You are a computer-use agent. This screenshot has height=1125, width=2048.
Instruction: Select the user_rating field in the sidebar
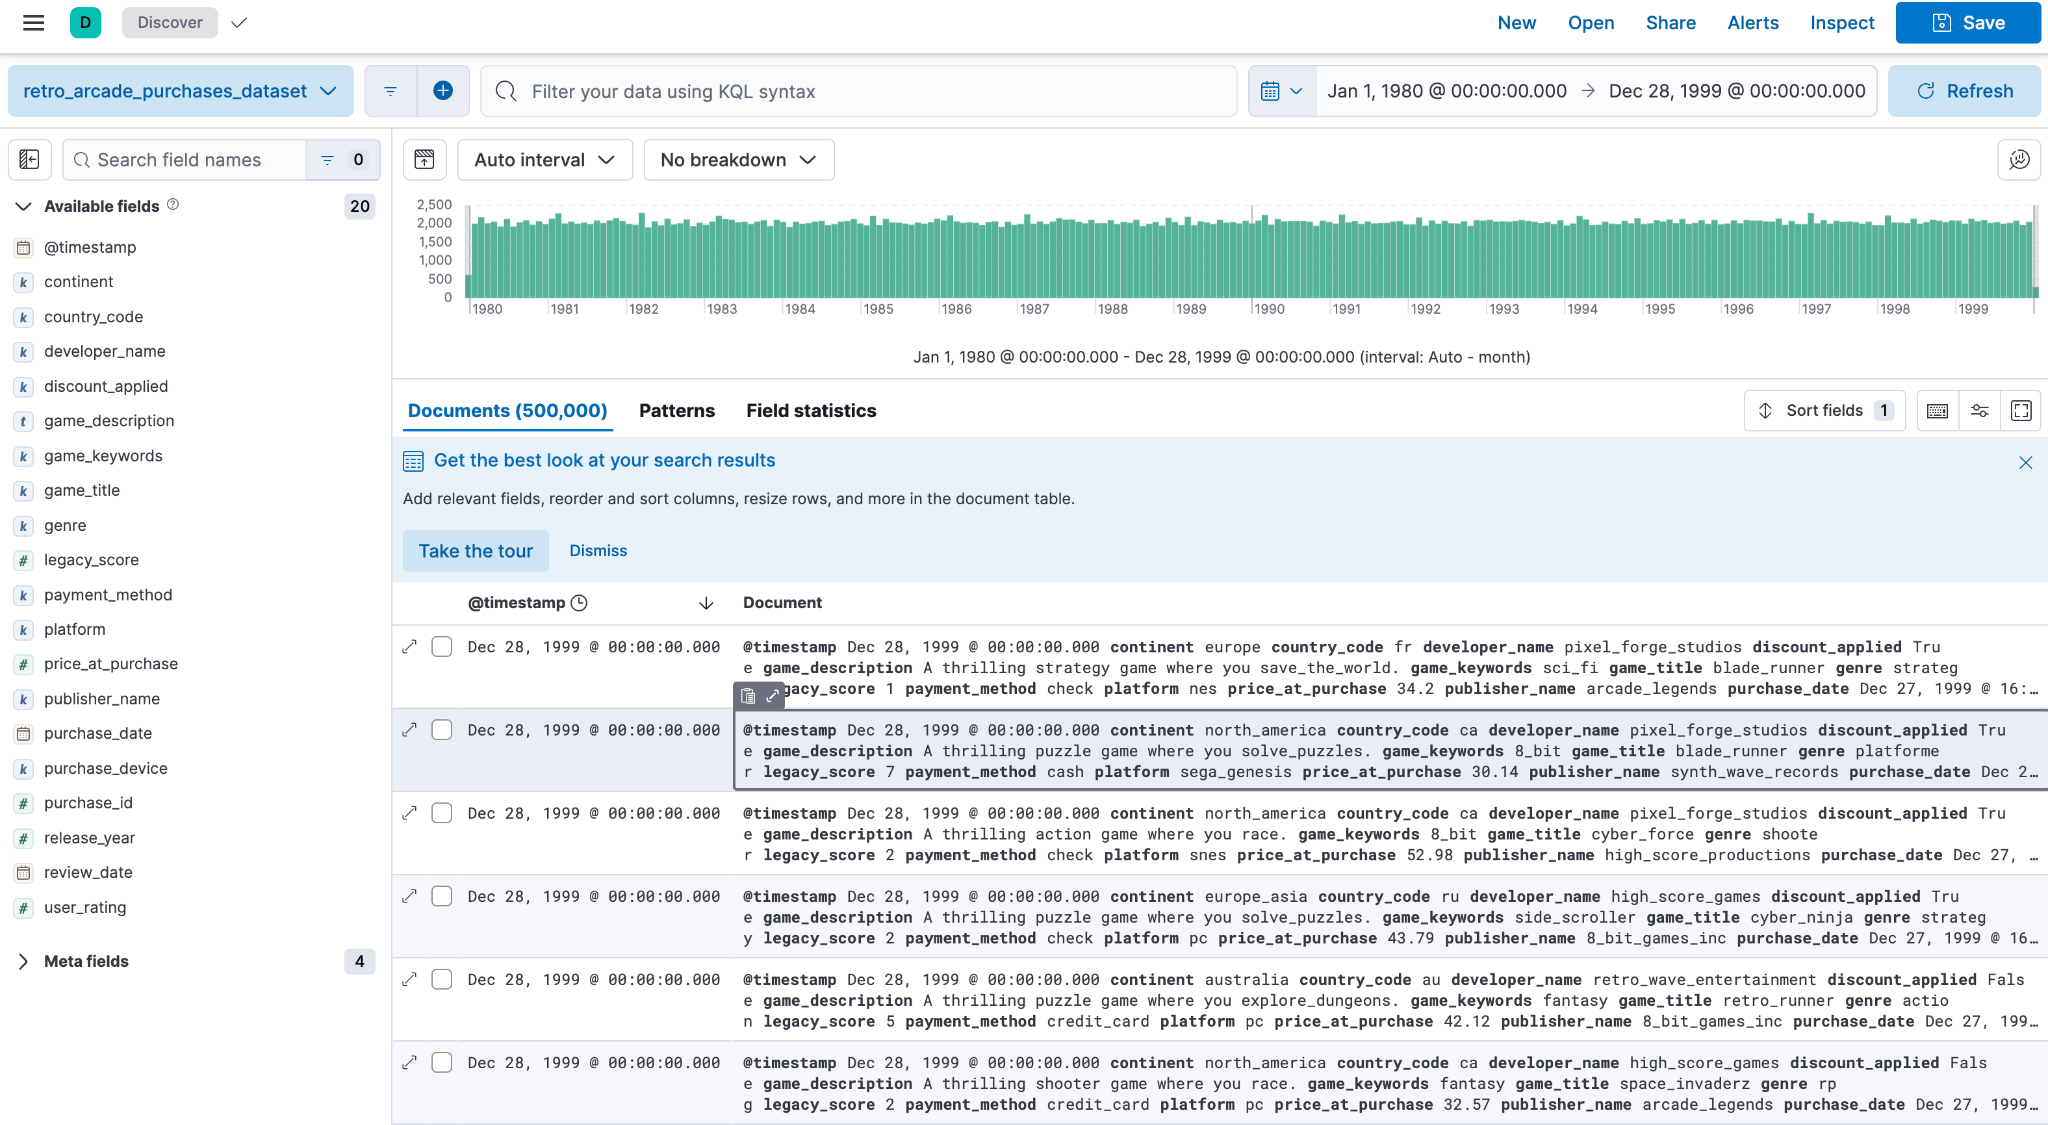click(x=85, y=907)
